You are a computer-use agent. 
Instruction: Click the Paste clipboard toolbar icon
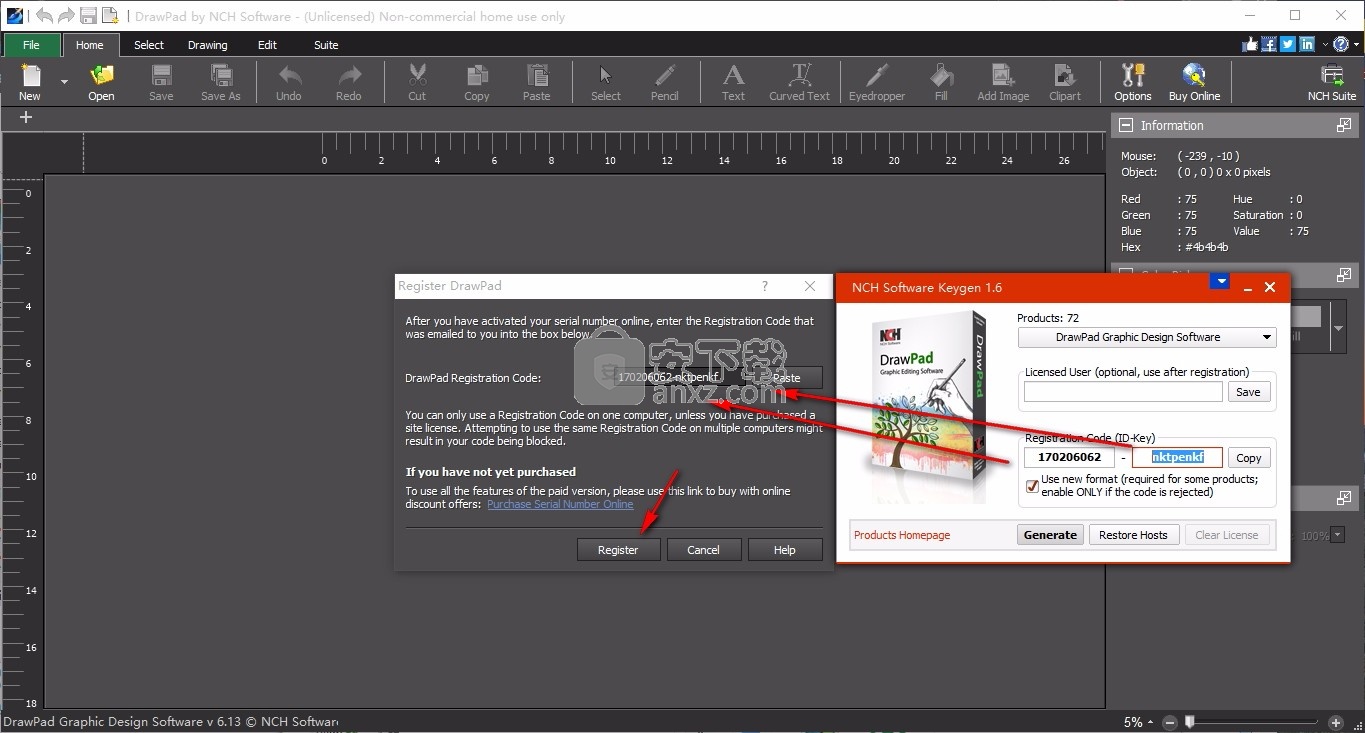point(537,82)
